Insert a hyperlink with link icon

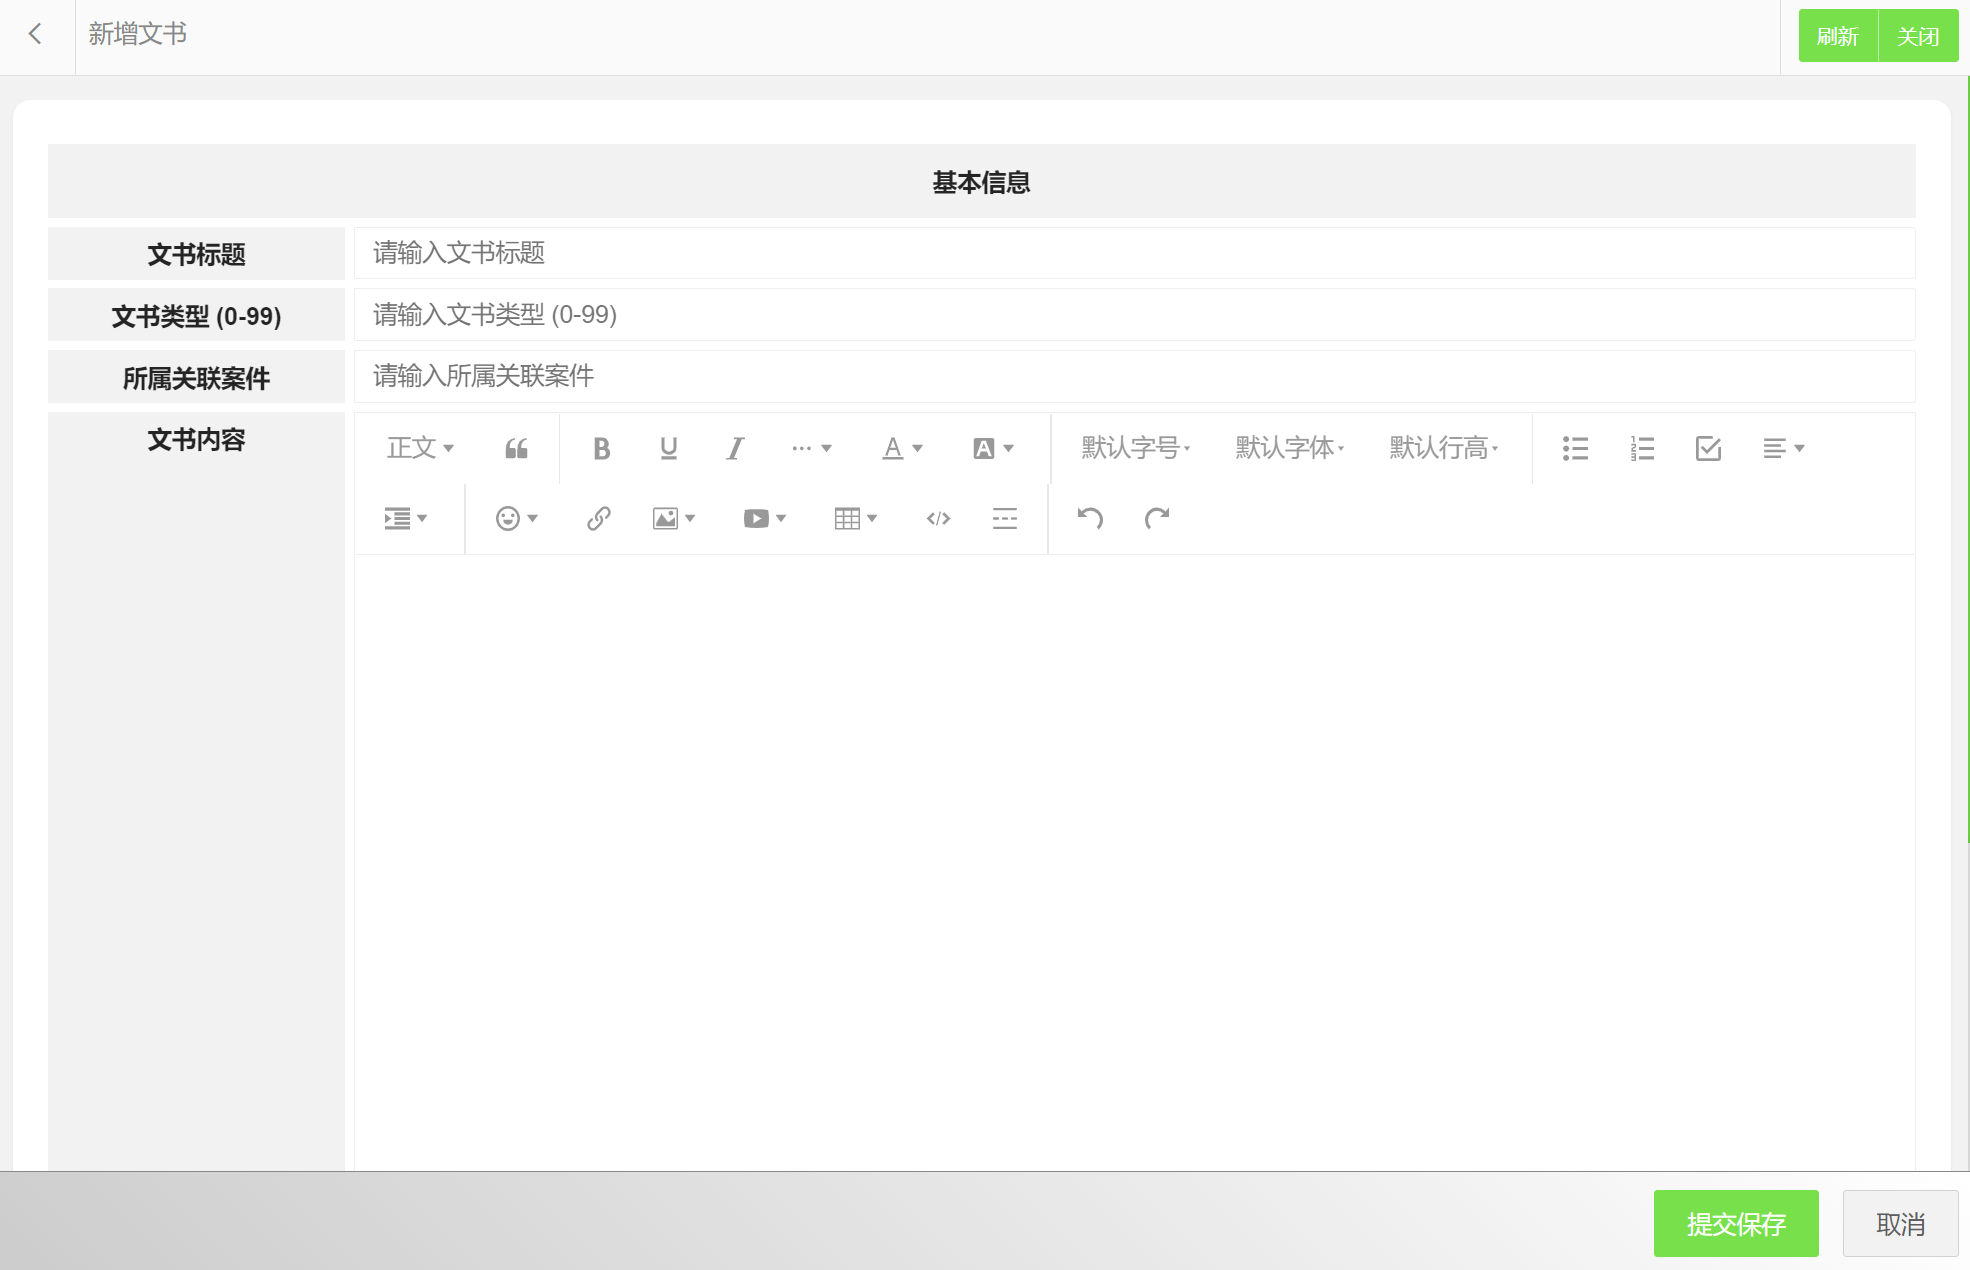(x=598, y=518)
